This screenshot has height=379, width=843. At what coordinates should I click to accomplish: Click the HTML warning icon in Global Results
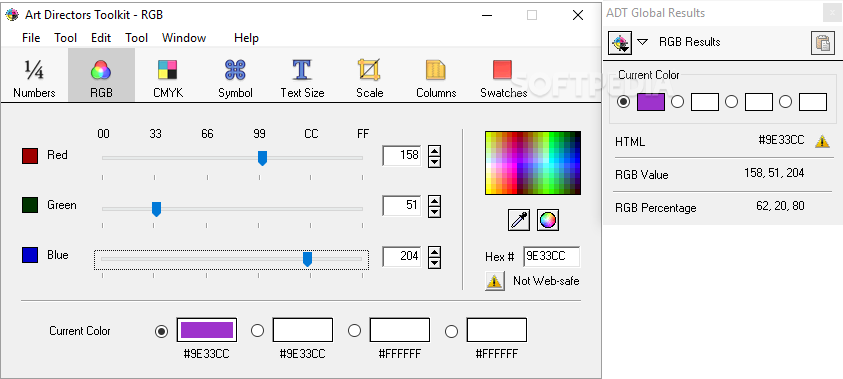pyautogui.click(x=822, y=141)
